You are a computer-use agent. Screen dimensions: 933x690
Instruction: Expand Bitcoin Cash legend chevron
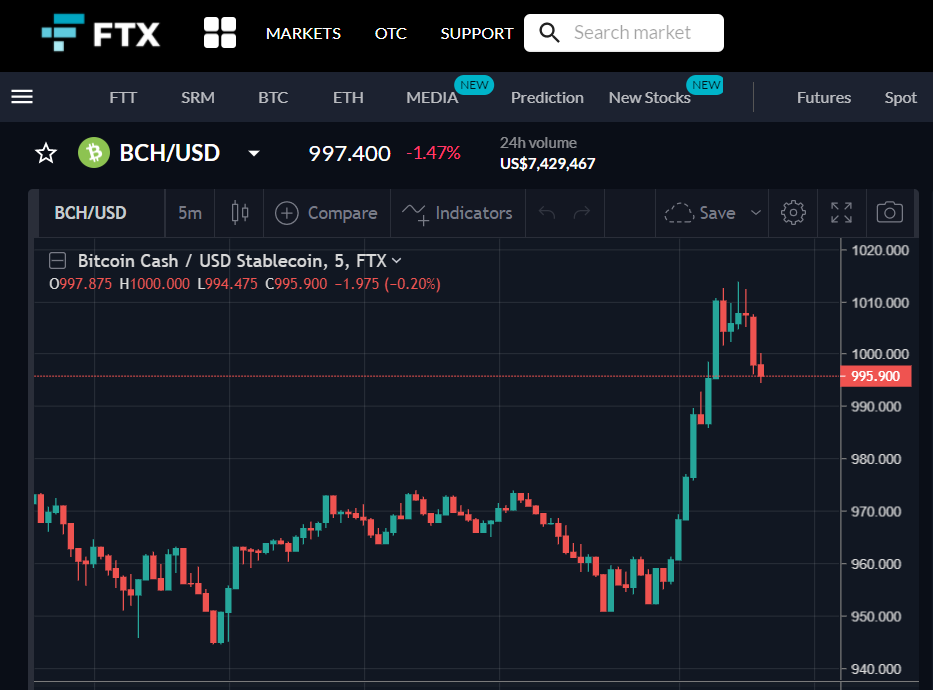397,261
